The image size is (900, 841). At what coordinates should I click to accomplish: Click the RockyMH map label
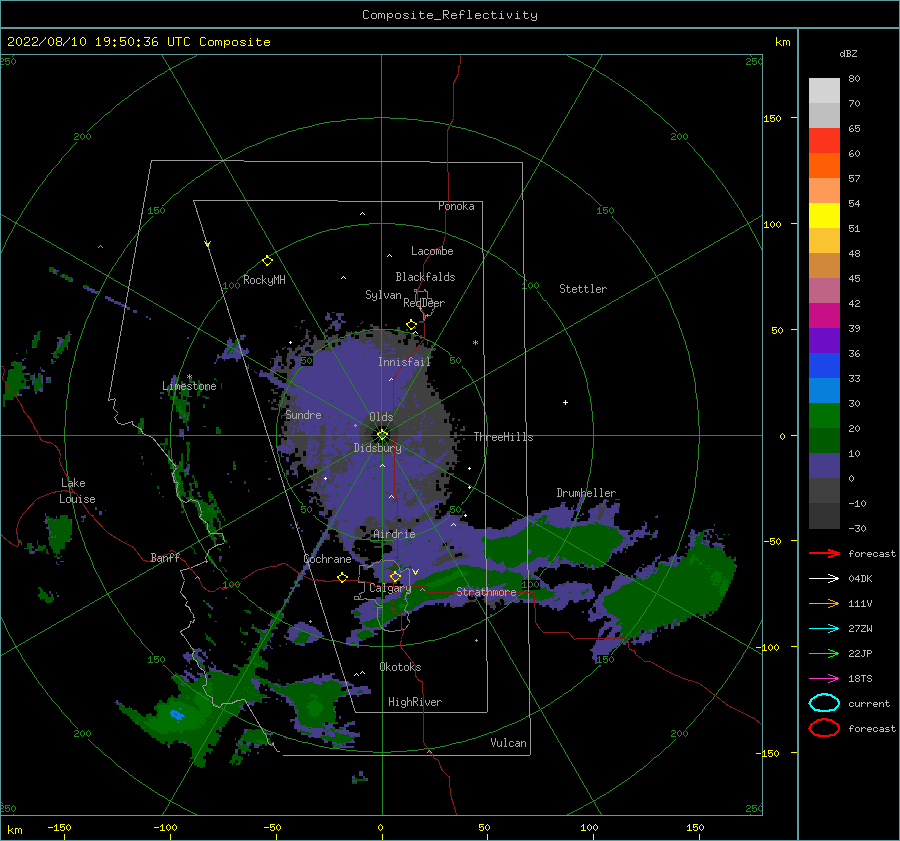[264, 280]
